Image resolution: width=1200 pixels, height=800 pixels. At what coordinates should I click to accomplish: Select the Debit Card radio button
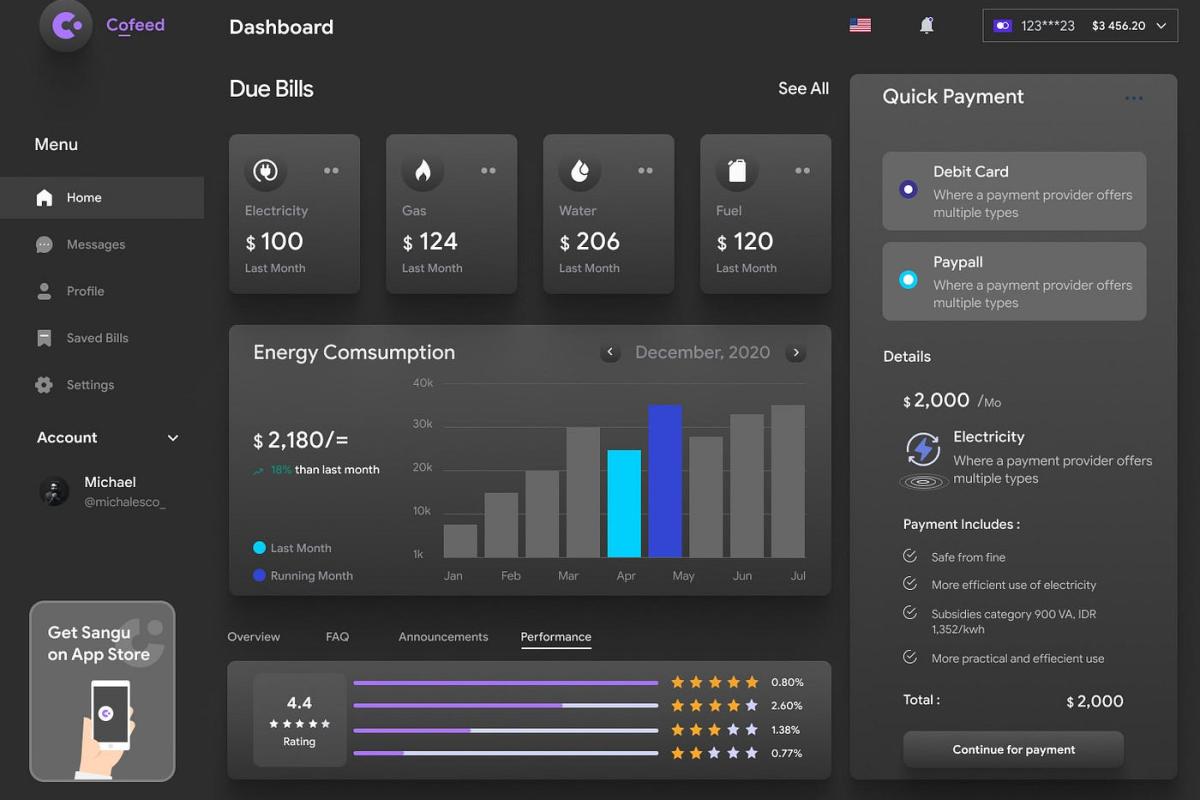point(908,189)
